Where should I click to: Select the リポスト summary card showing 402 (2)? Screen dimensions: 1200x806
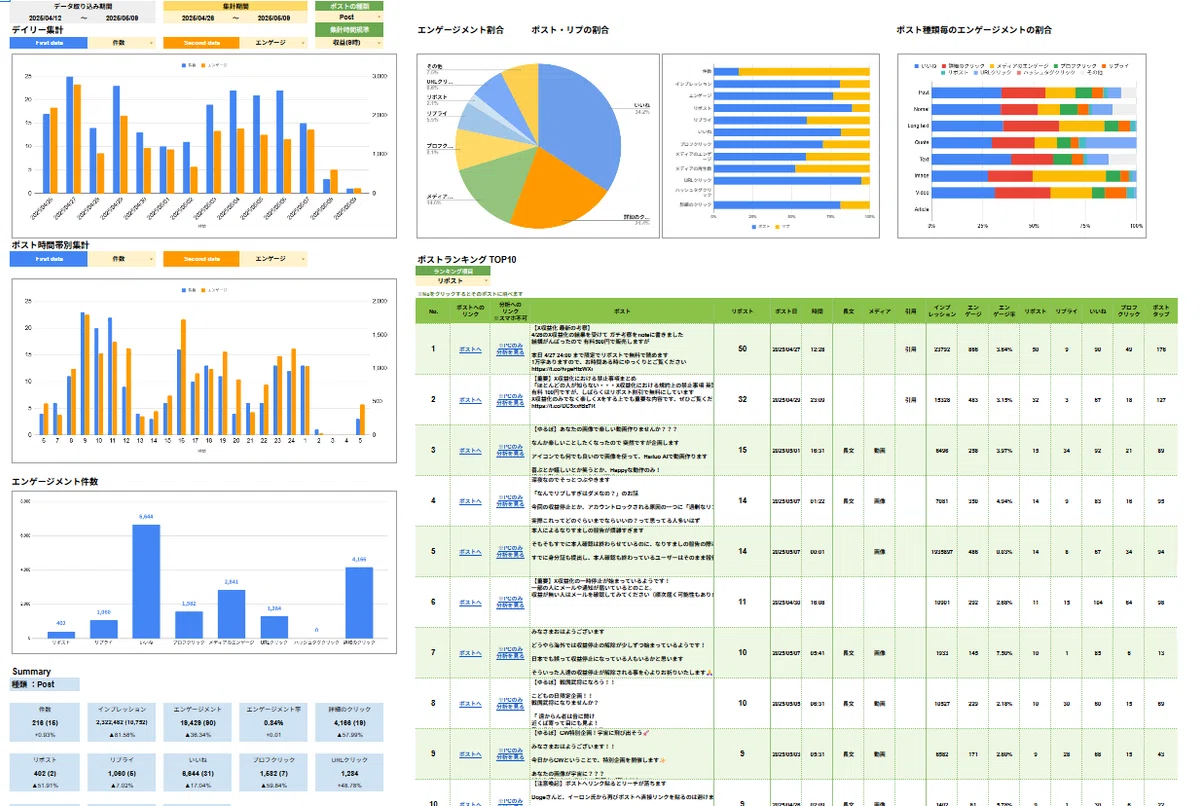(x=45, y=774)
